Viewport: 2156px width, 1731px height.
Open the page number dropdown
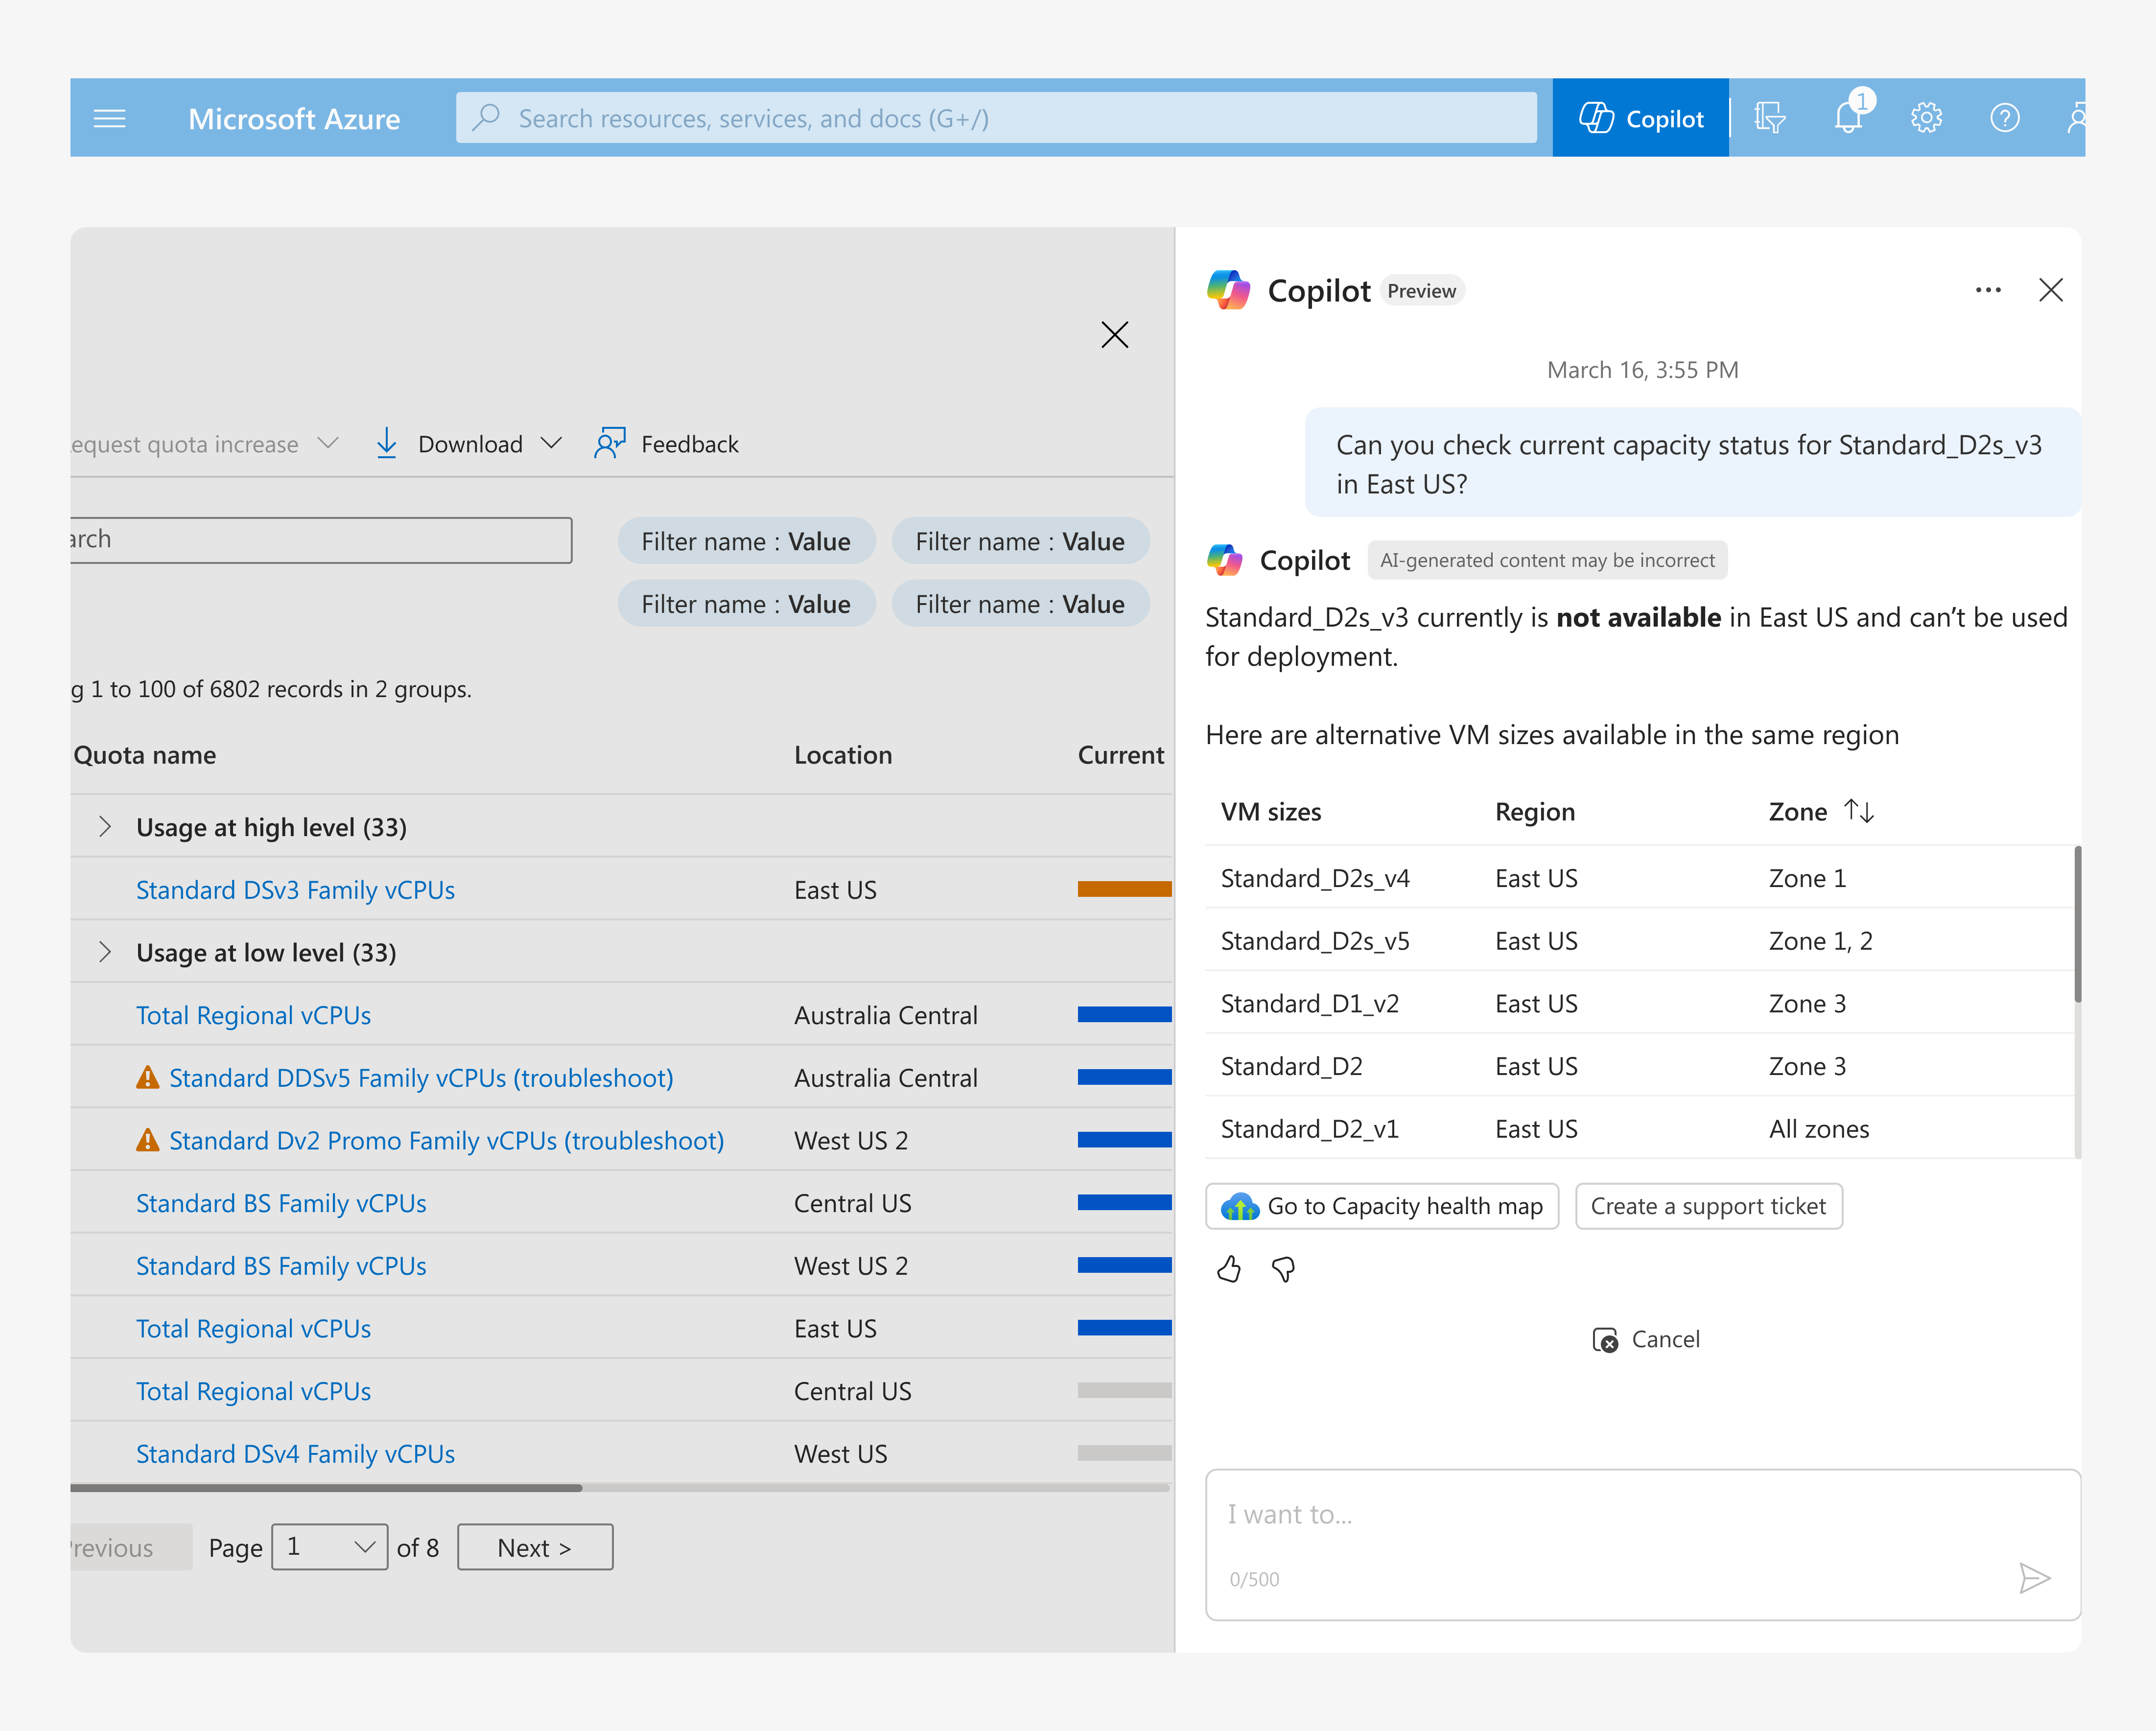[329, 1547]
